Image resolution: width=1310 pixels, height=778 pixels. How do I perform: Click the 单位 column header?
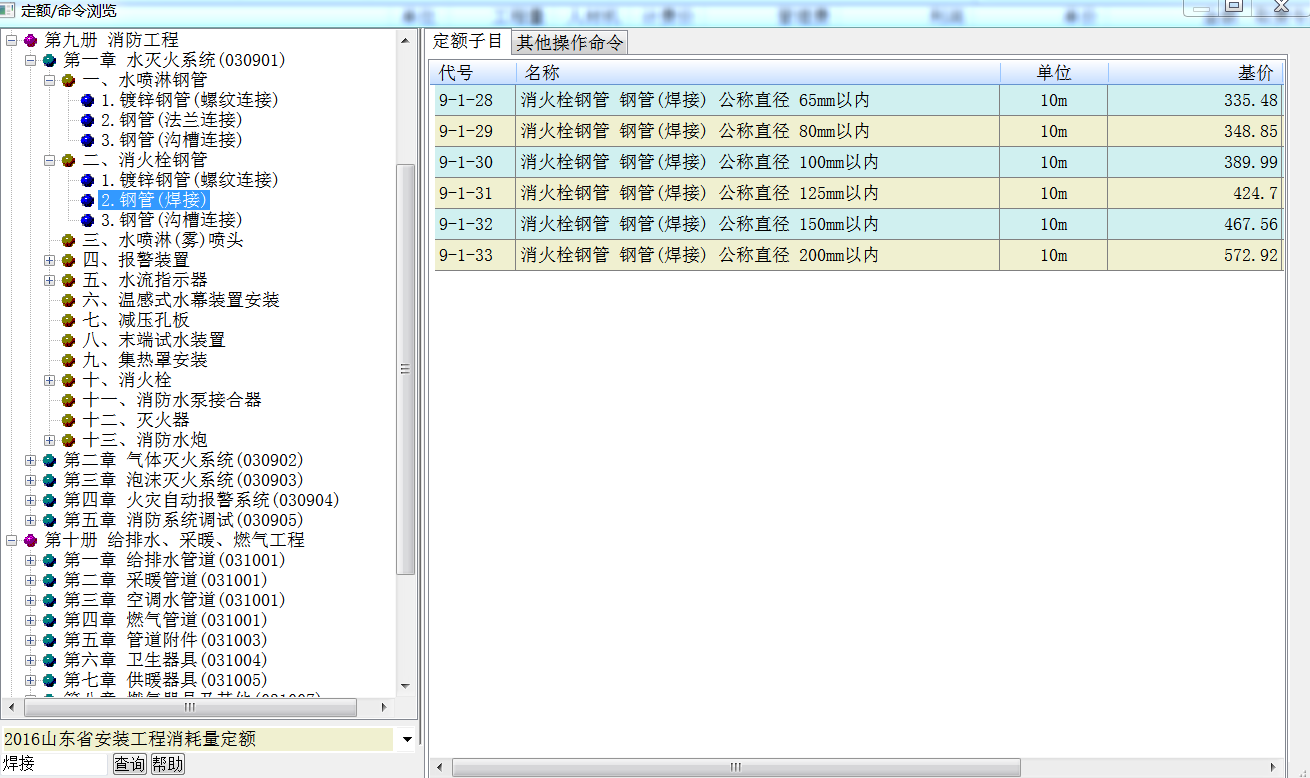pyautogui.click(x=1054, y=73)
